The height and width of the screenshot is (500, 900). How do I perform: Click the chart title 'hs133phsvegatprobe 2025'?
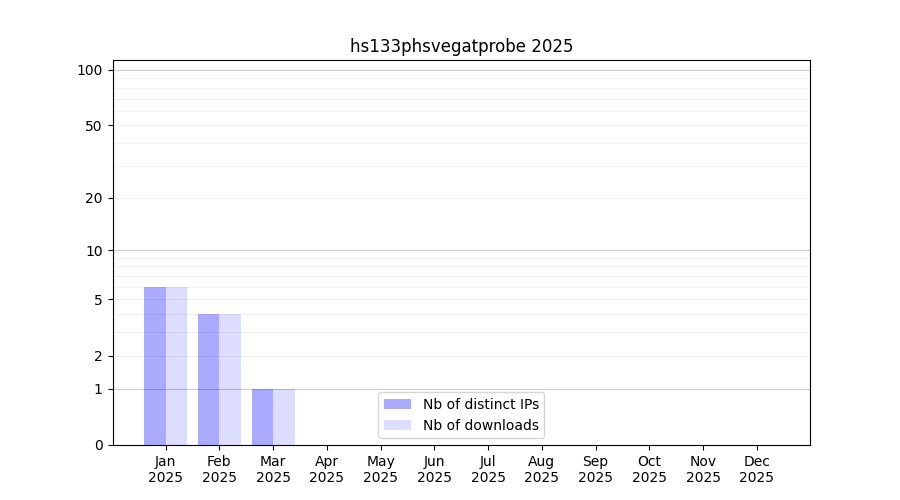pos(461,46)
